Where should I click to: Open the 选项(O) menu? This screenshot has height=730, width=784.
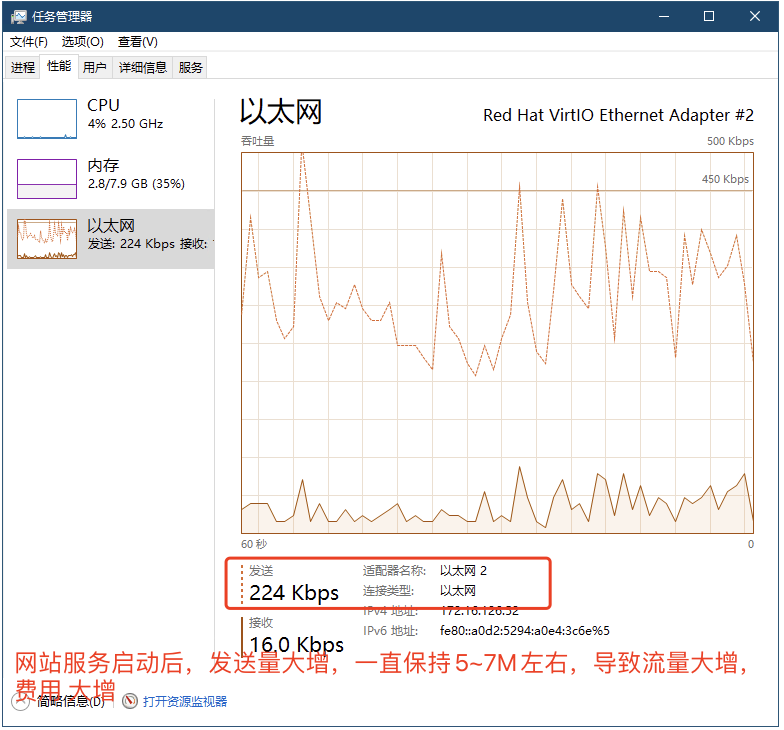82,42
